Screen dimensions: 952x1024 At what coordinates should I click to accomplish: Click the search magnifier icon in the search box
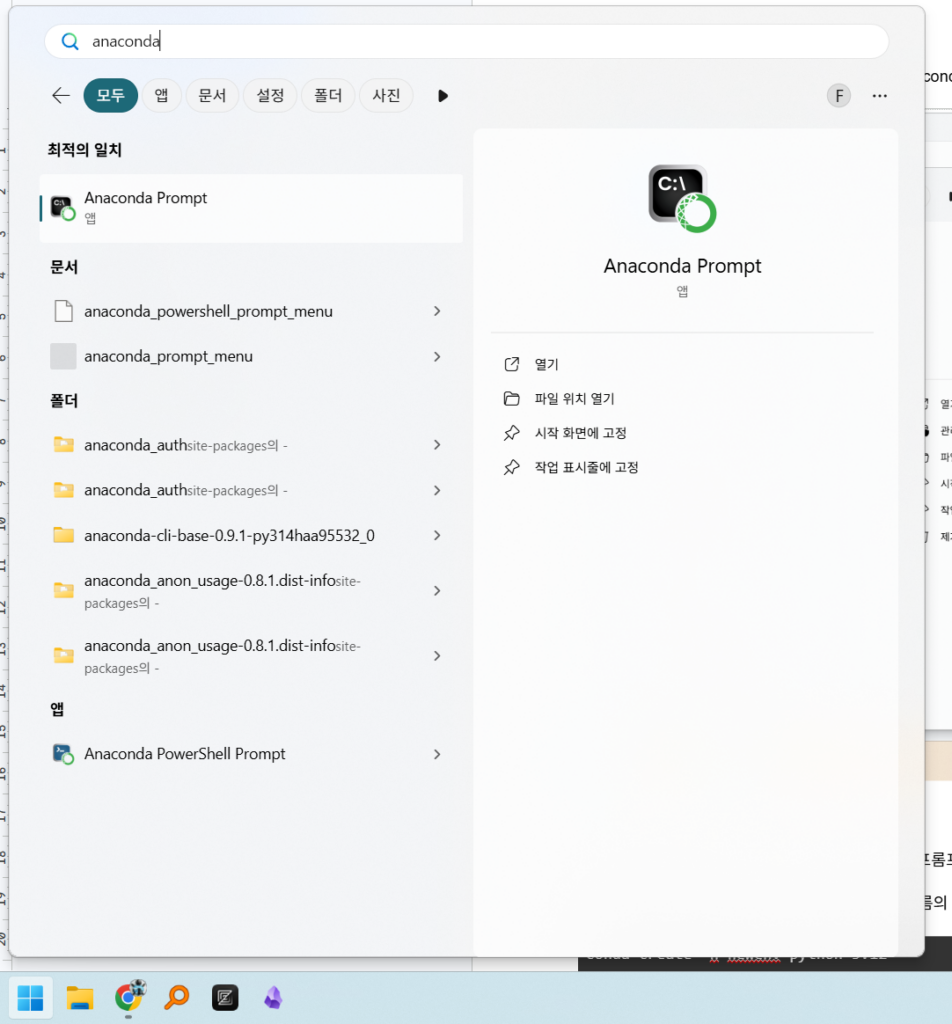coord(70,42)
